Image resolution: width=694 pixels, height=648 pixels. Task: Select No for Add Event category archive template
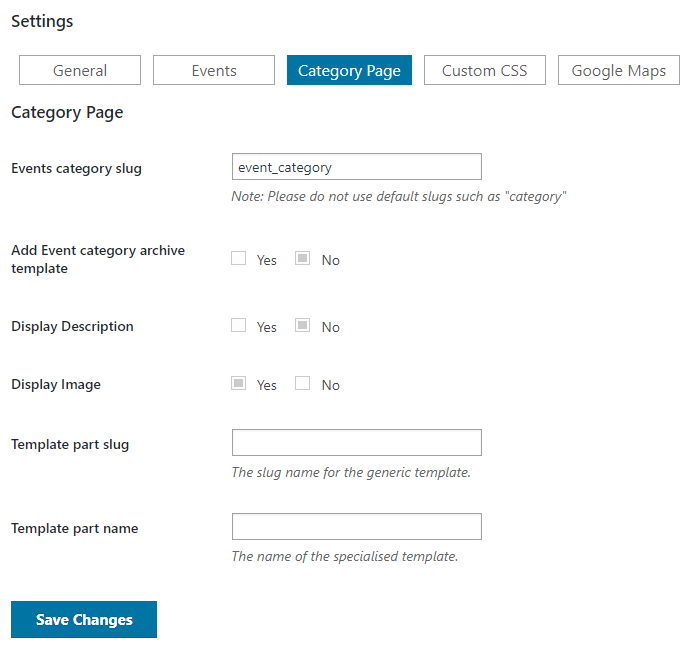click(302, 258)
